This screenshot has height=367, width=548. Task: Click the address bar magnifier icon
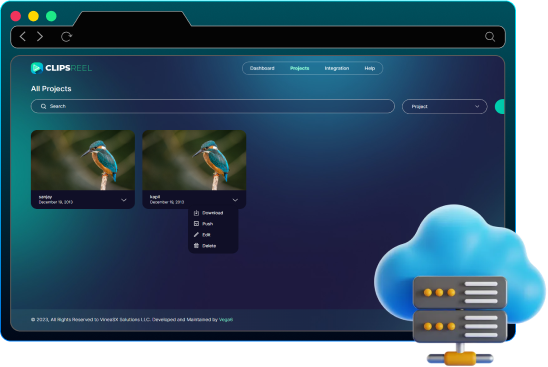[x=490, y=36]
